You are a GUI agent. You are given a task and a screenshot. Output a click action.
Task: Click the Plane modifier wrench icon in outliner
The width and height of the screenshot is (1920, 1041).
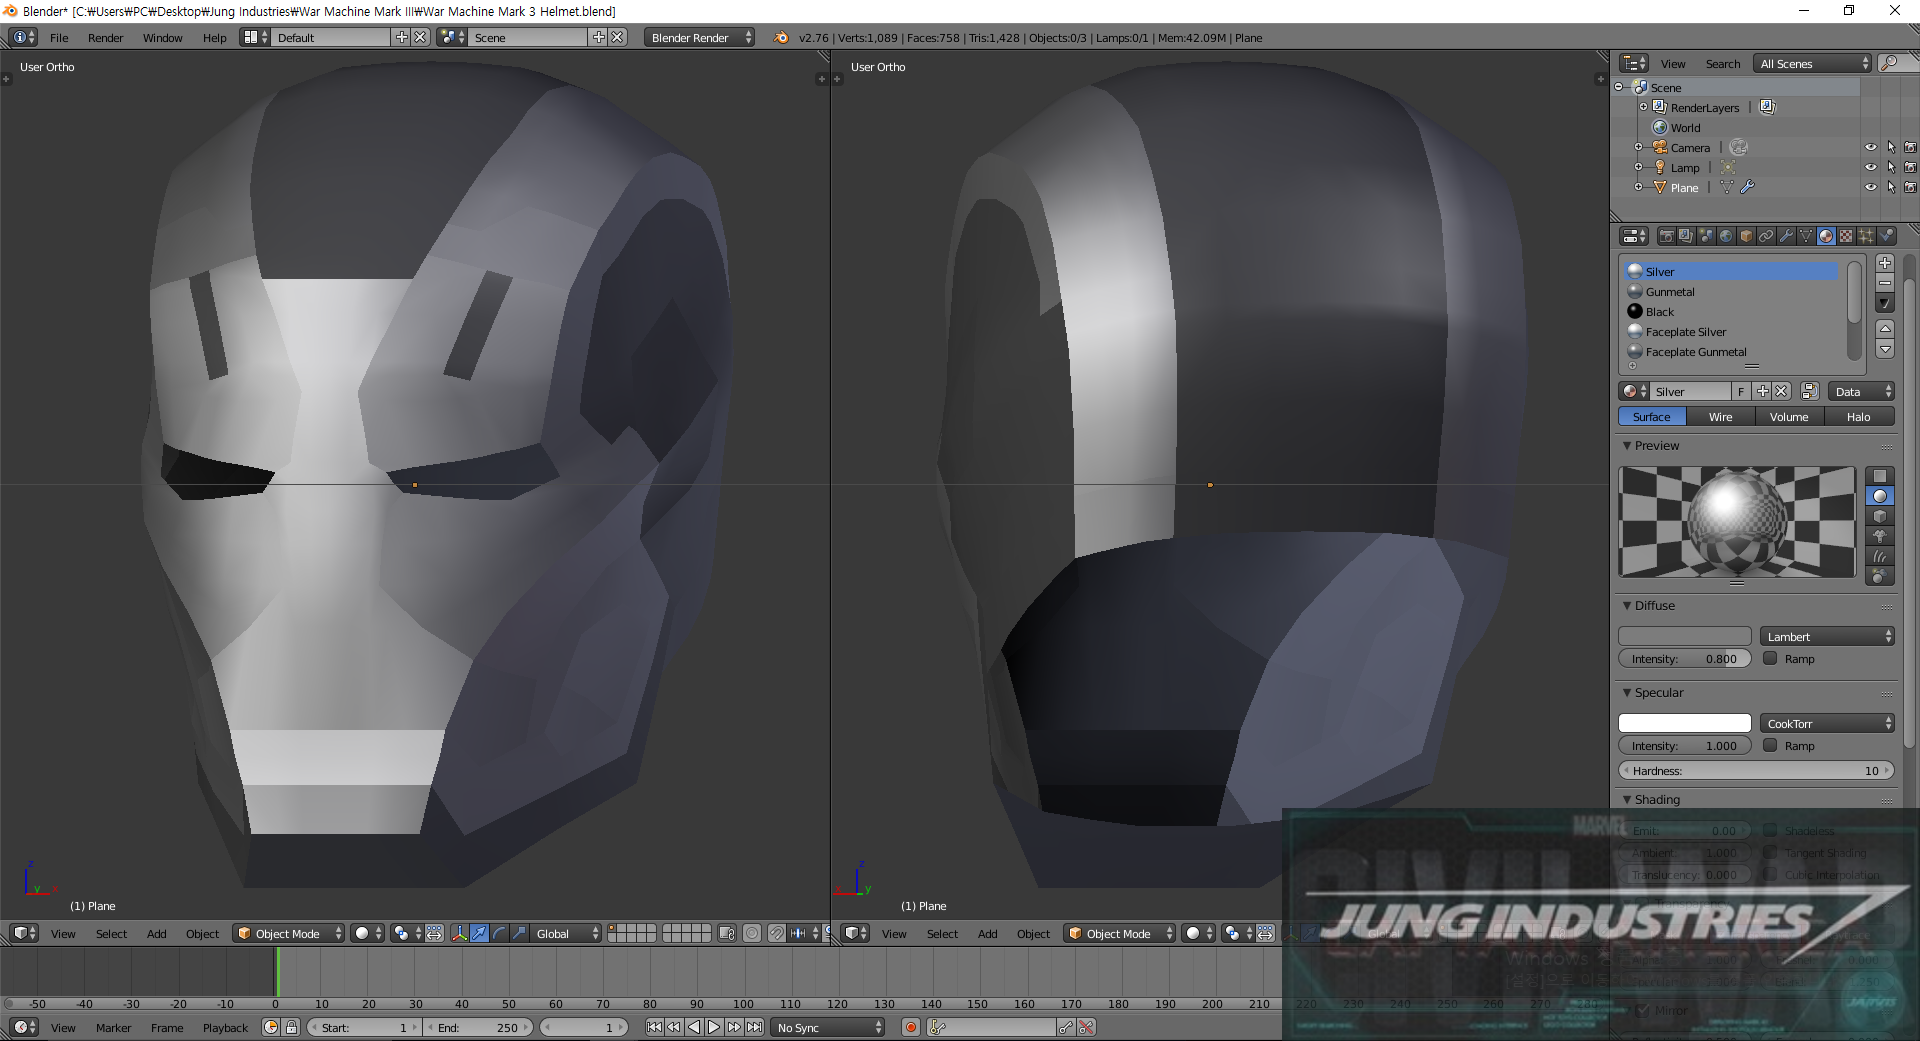click(x=1748, y=187)
